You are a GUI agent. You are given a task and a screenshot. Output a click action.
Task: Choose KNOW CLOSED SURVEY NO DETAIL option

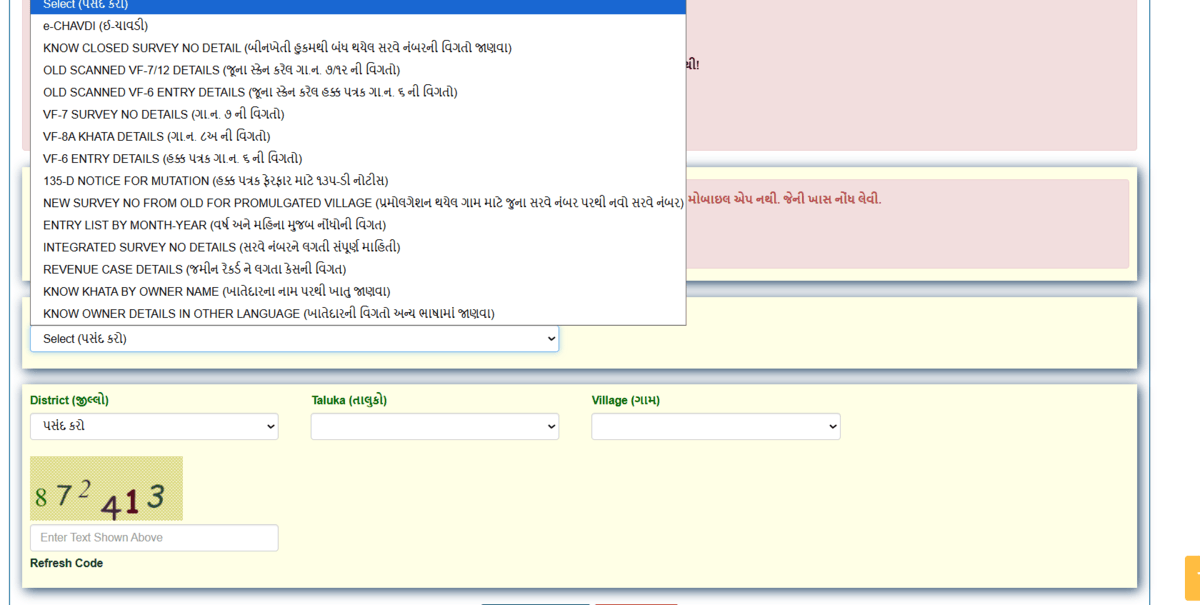pyautogui.click(x=277, y=48)
